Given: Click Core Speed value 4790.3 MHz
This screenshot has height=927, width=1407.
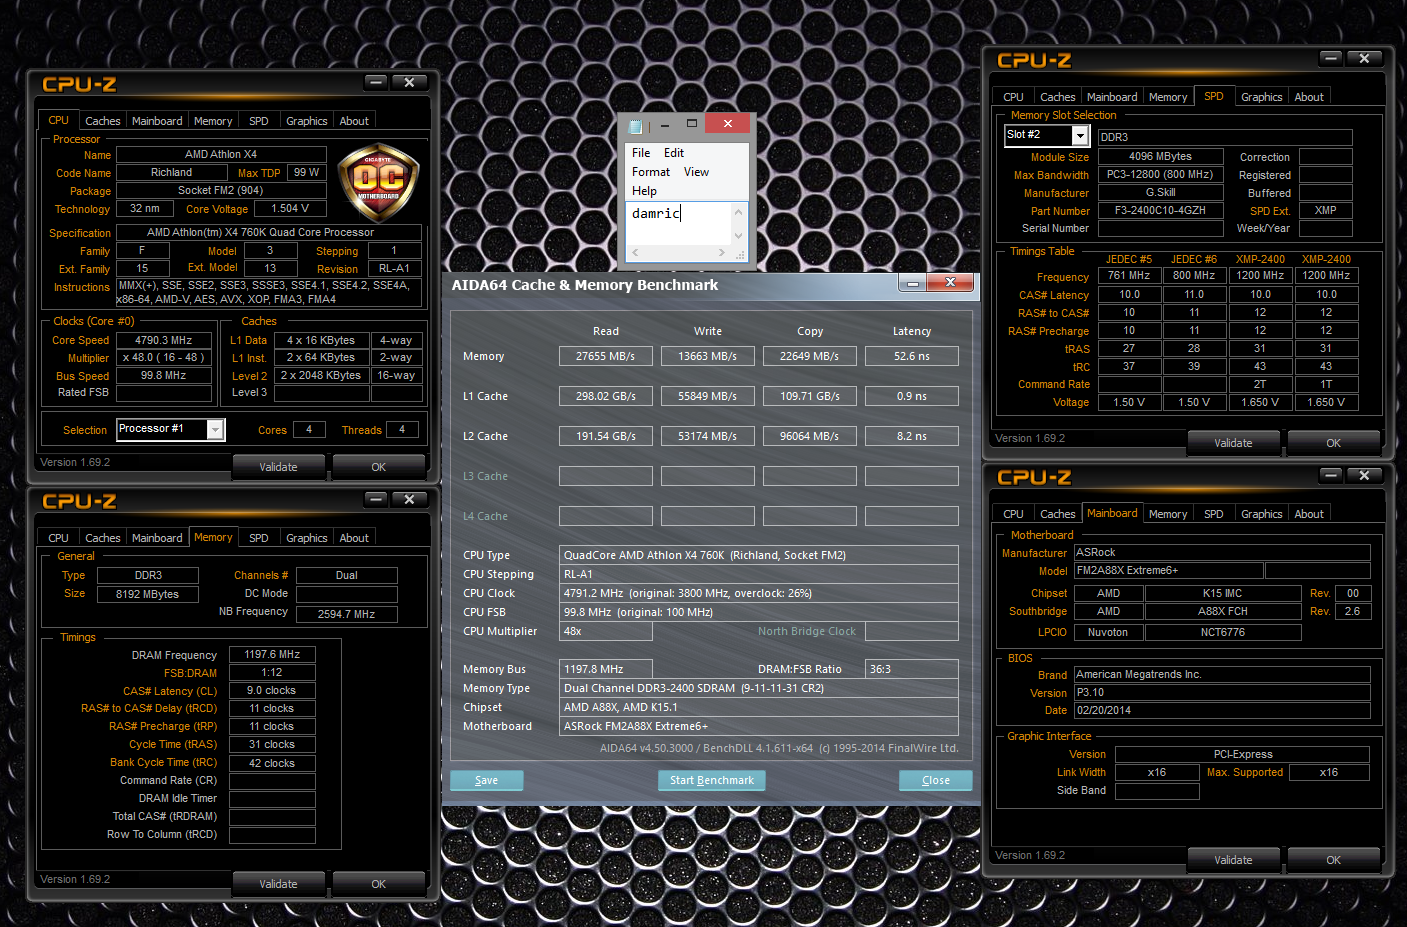Looking at the screenshot, I should click(x=163, y=340).
